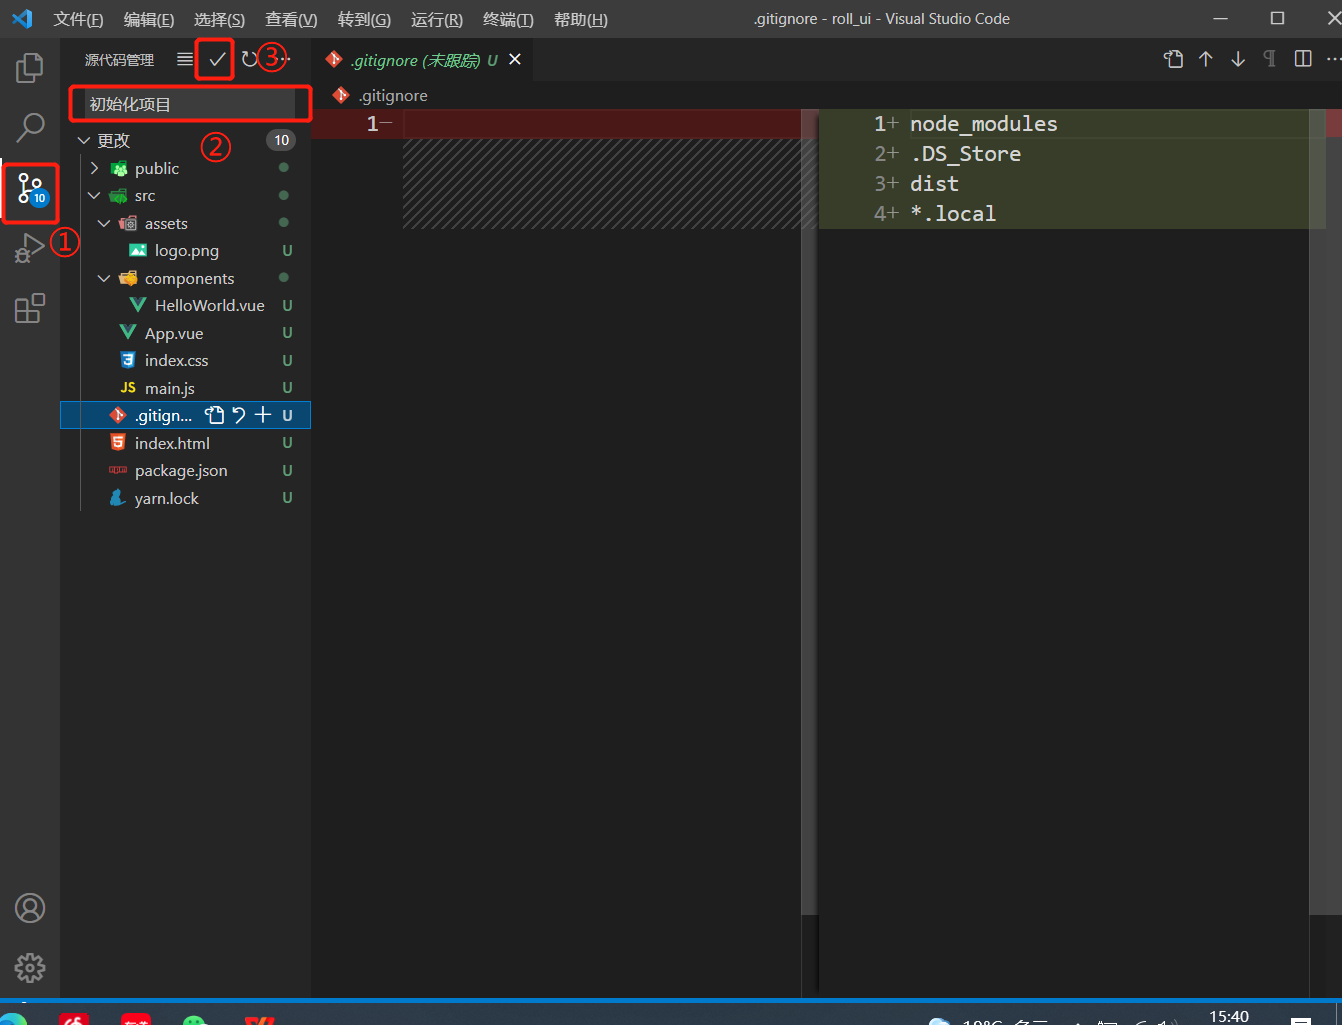Open the Source Control view icon
This screenshot has width=1342, height=1025.
[x=30, y=189]
